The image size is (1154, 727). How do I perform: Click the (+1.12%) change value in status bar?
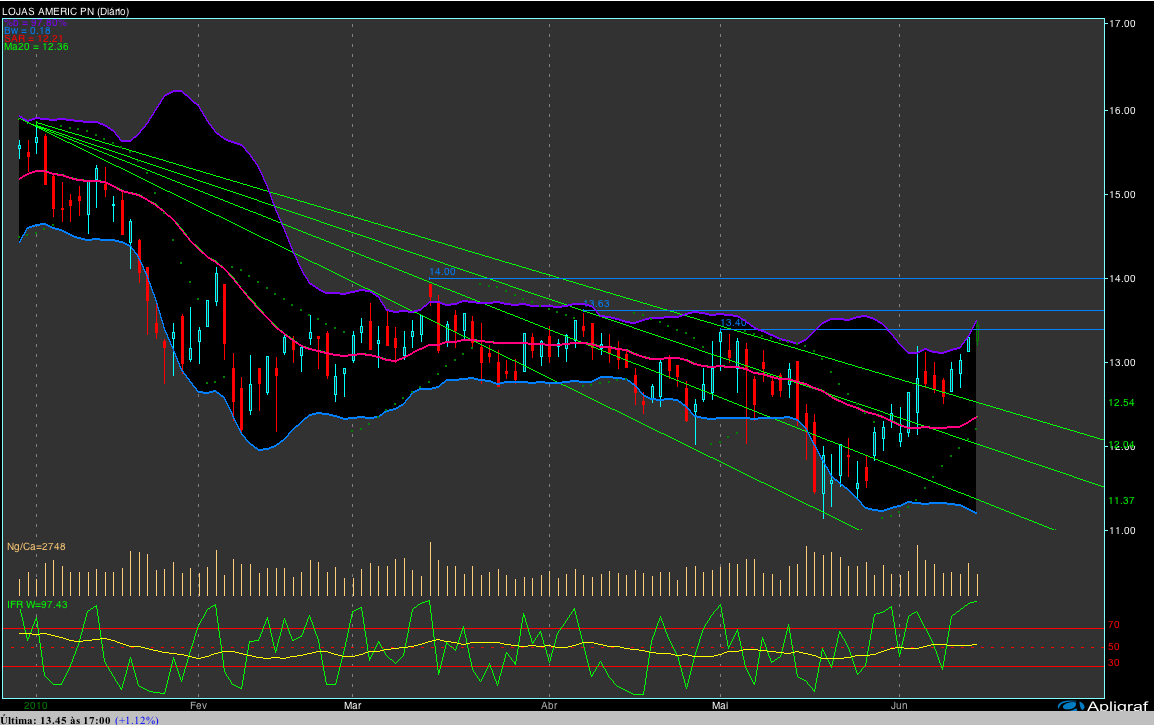click(x=136, y=720)
